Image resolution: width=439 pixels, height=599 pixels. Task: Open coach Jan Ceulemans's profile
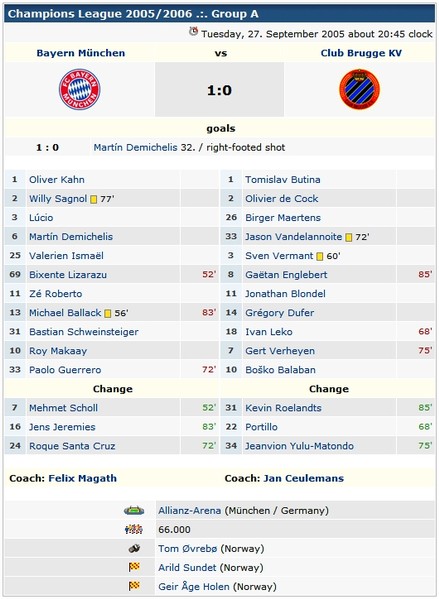303,478
